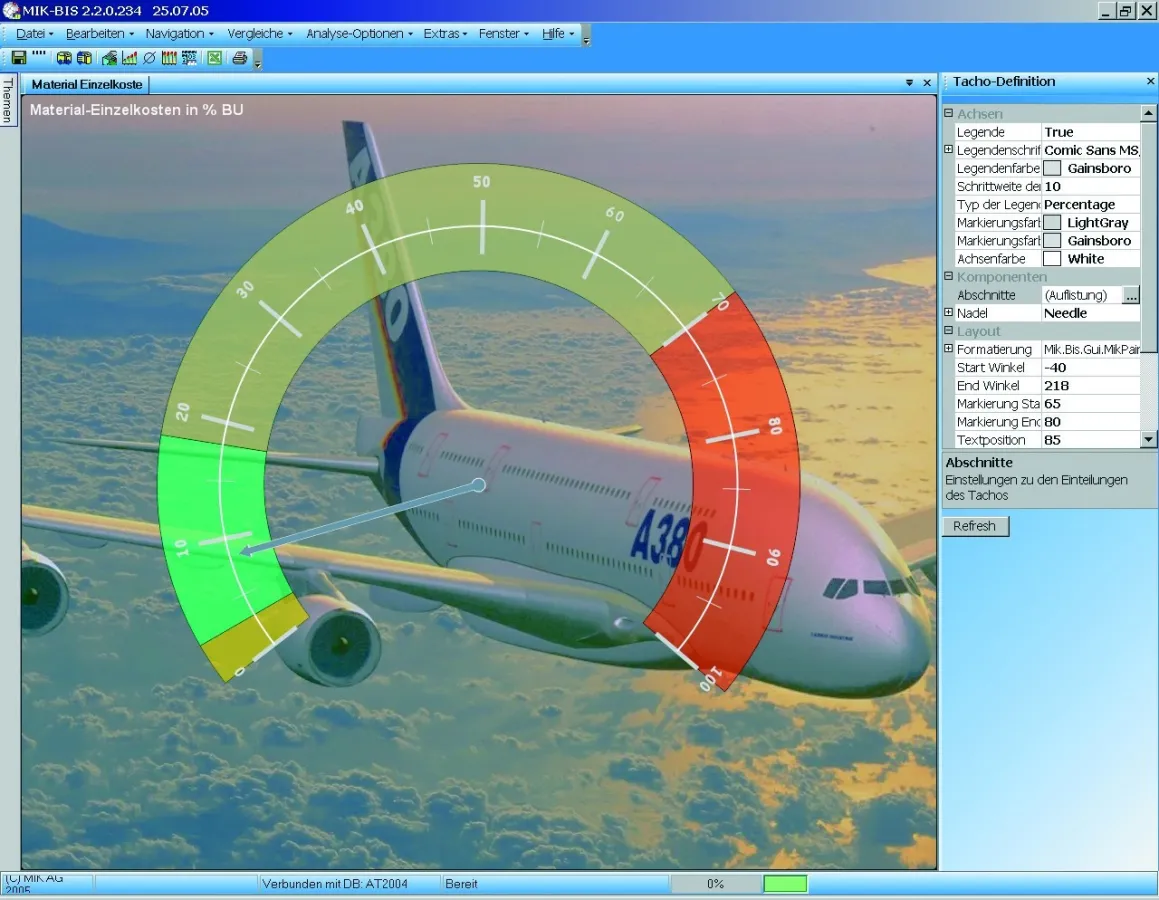
Task: Click the bar chart icon left of Ø
Action: click(x=130, y=58)
